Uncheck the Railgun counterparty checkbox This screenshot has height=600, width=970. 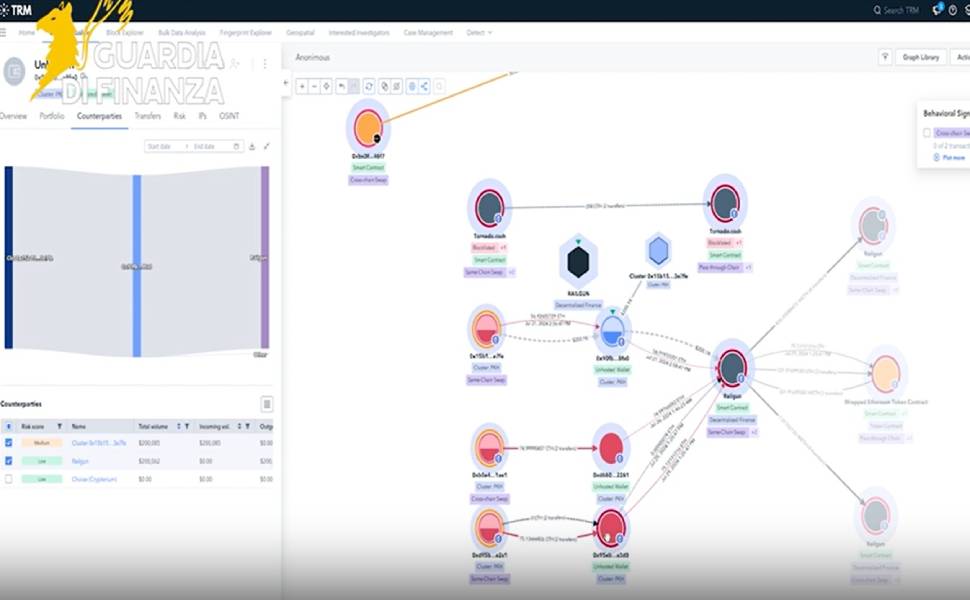[9, 461]
